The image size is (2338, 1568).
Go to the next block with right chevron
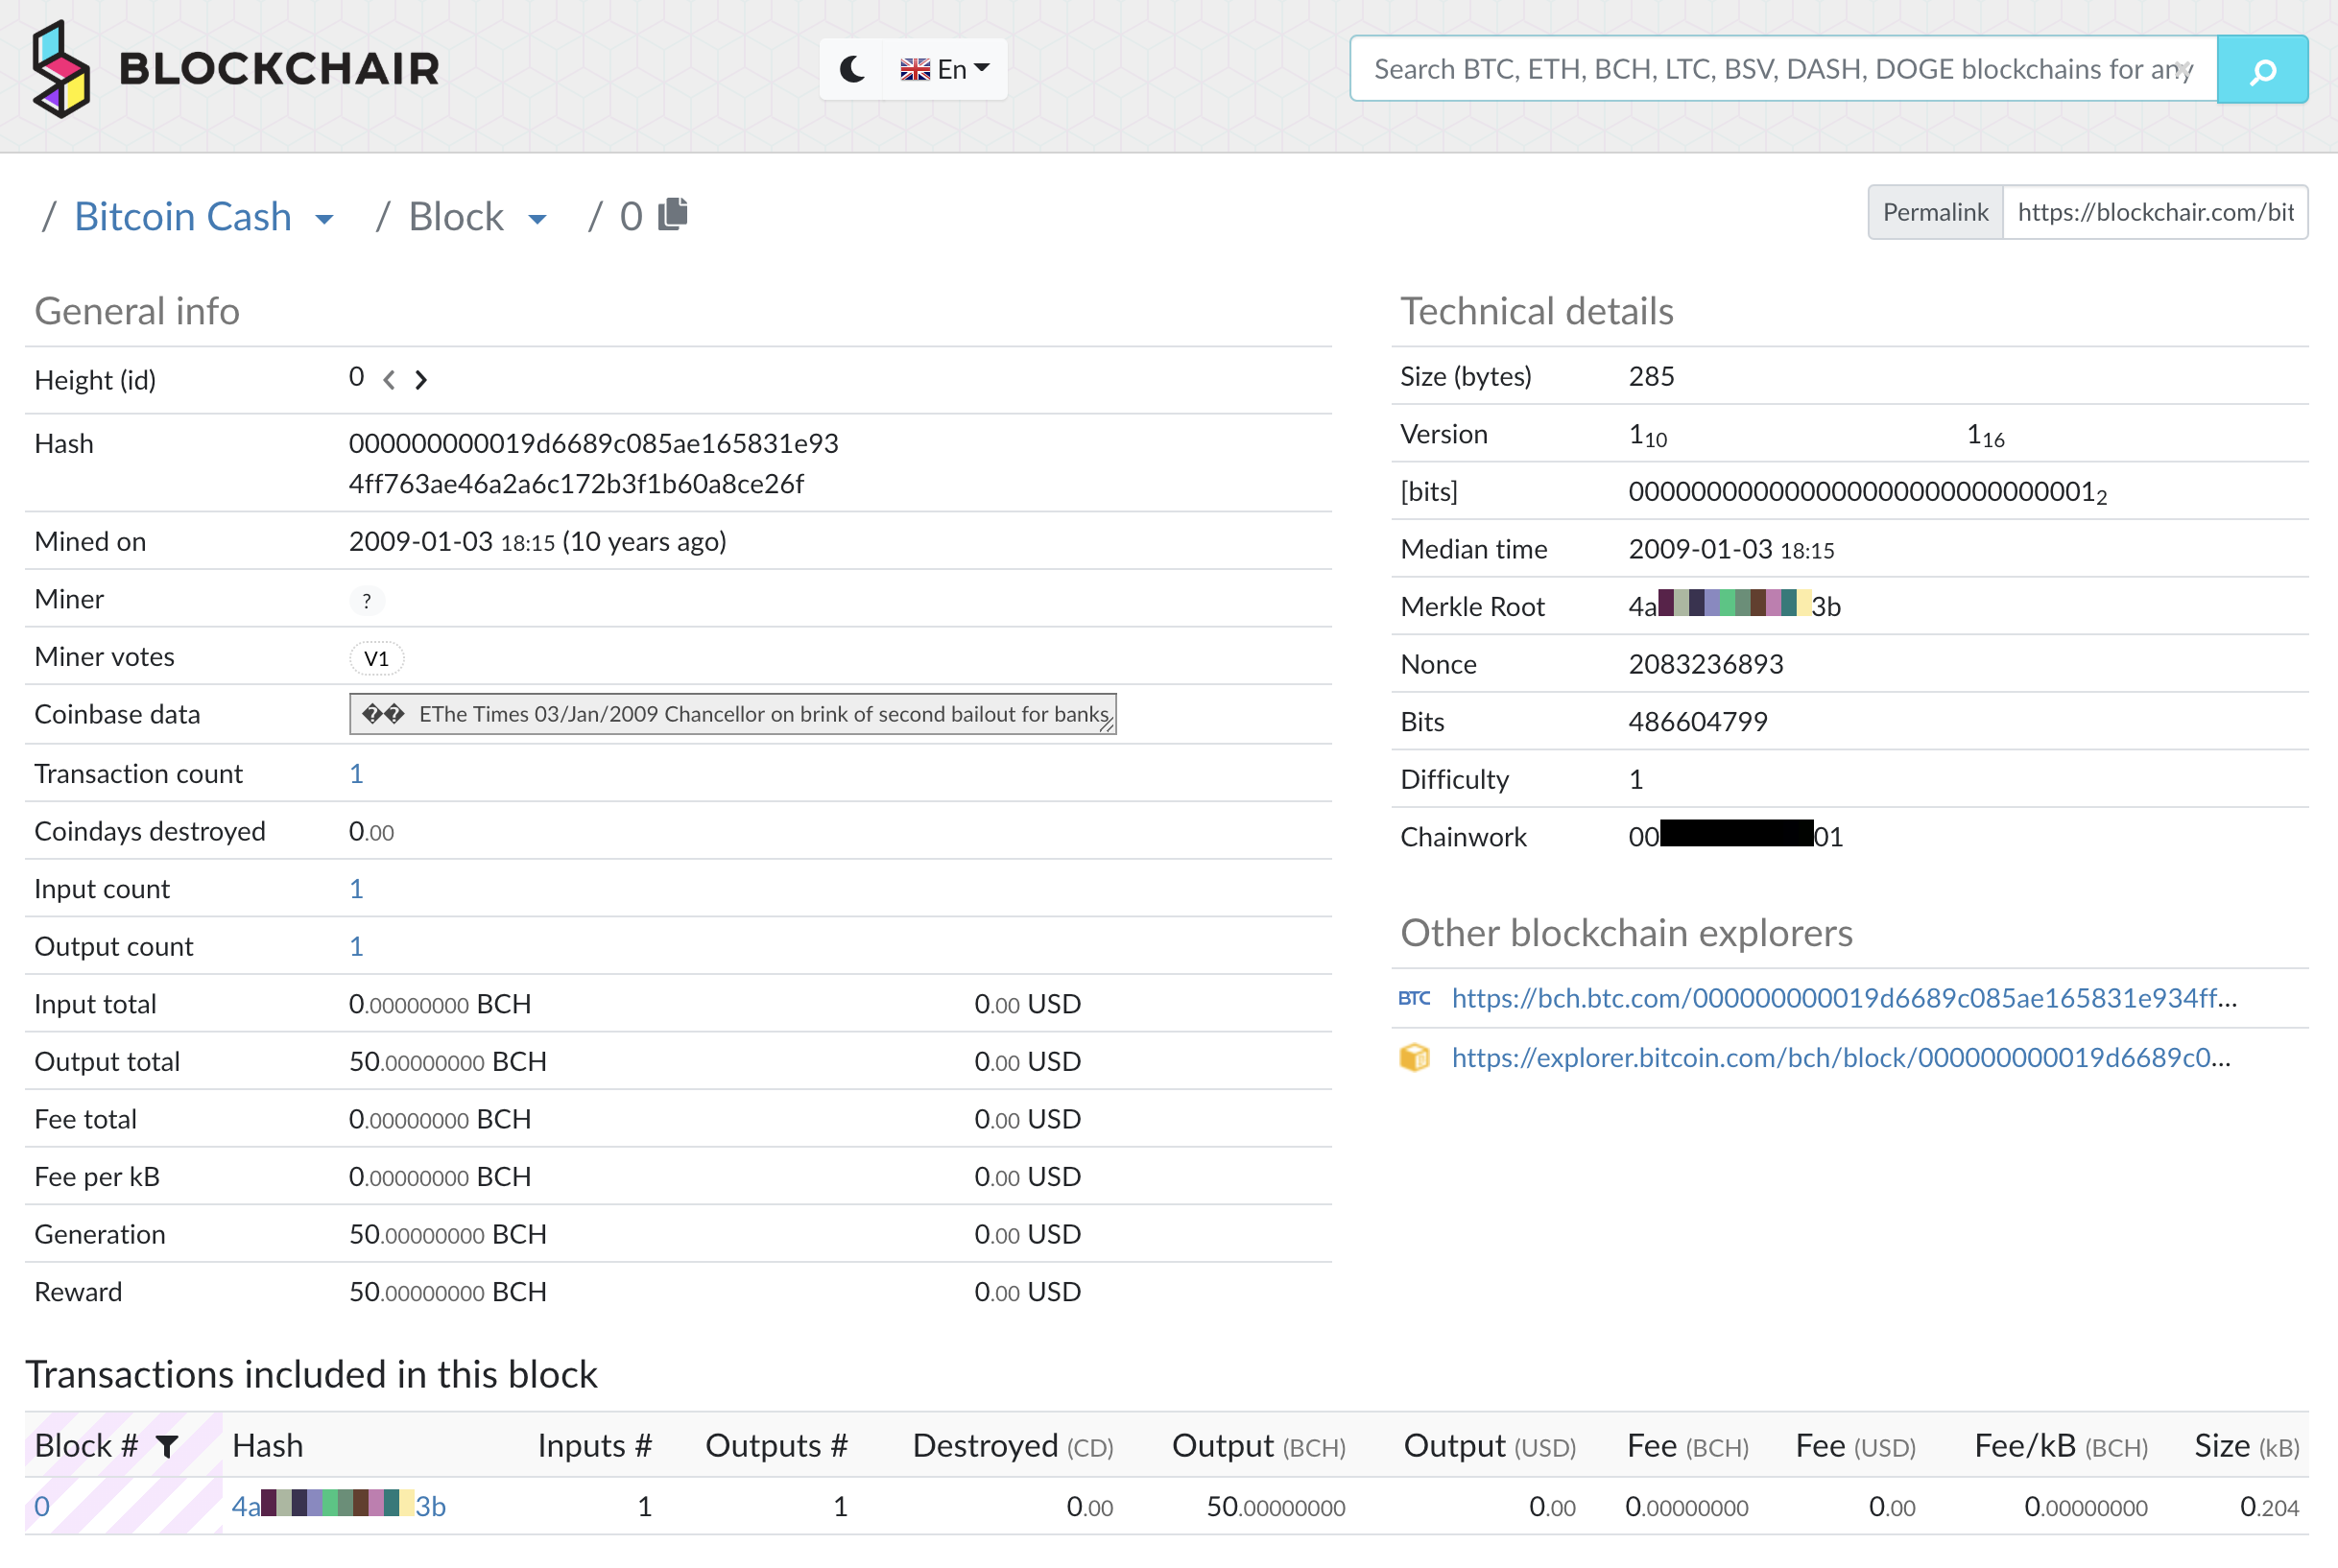[421, 380]
